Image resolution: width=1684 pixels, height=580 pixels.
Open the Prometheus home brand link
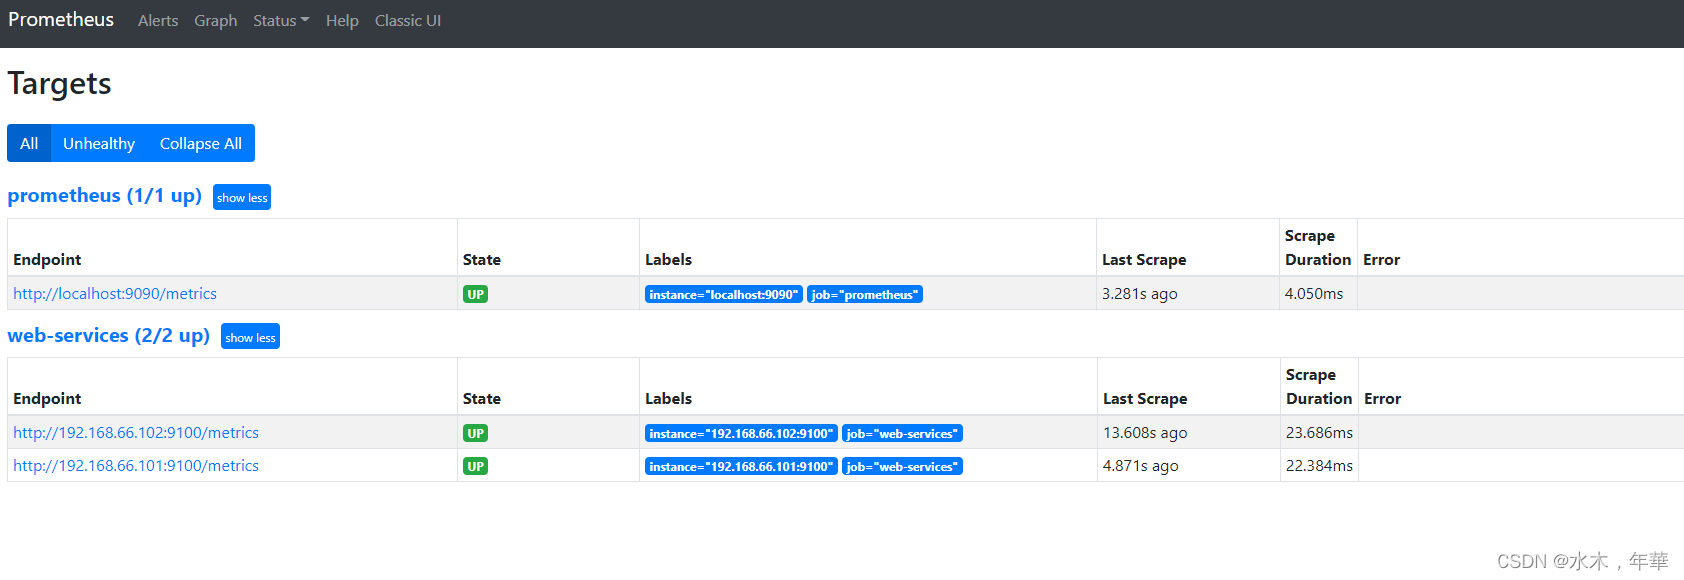click(61, 20)
